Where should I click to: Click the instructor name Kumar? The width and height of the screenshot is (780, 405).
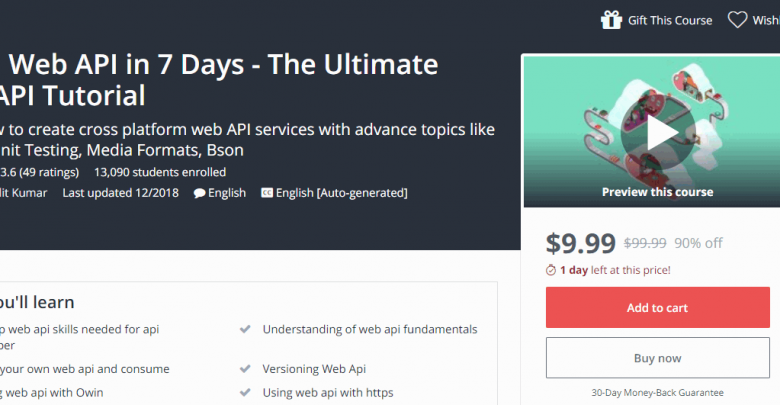click(x=29, y=193)
